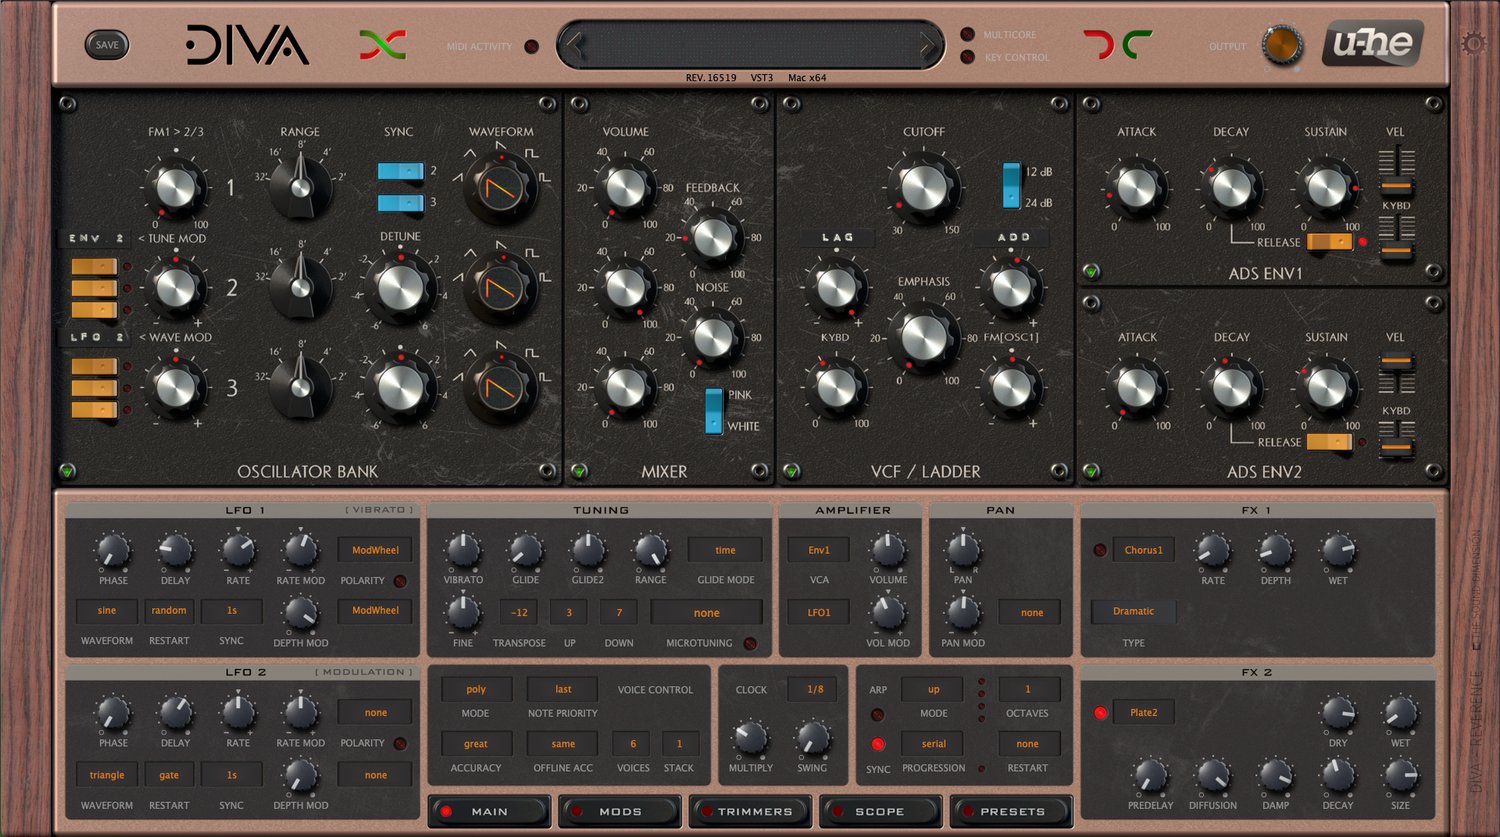Image resolution: width=1500 pixels, height=837 pixels.
Task: Open the LFO 2 Waveform dropdown showing triangle
Action: pyautogui.click(x=107, y=775)
